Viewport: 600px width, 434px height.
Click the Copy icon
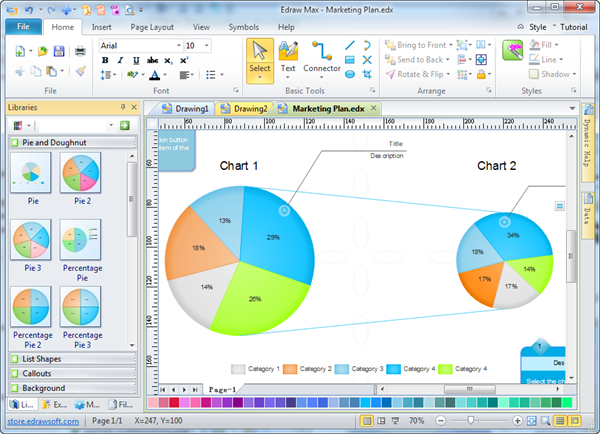[35, 71]
